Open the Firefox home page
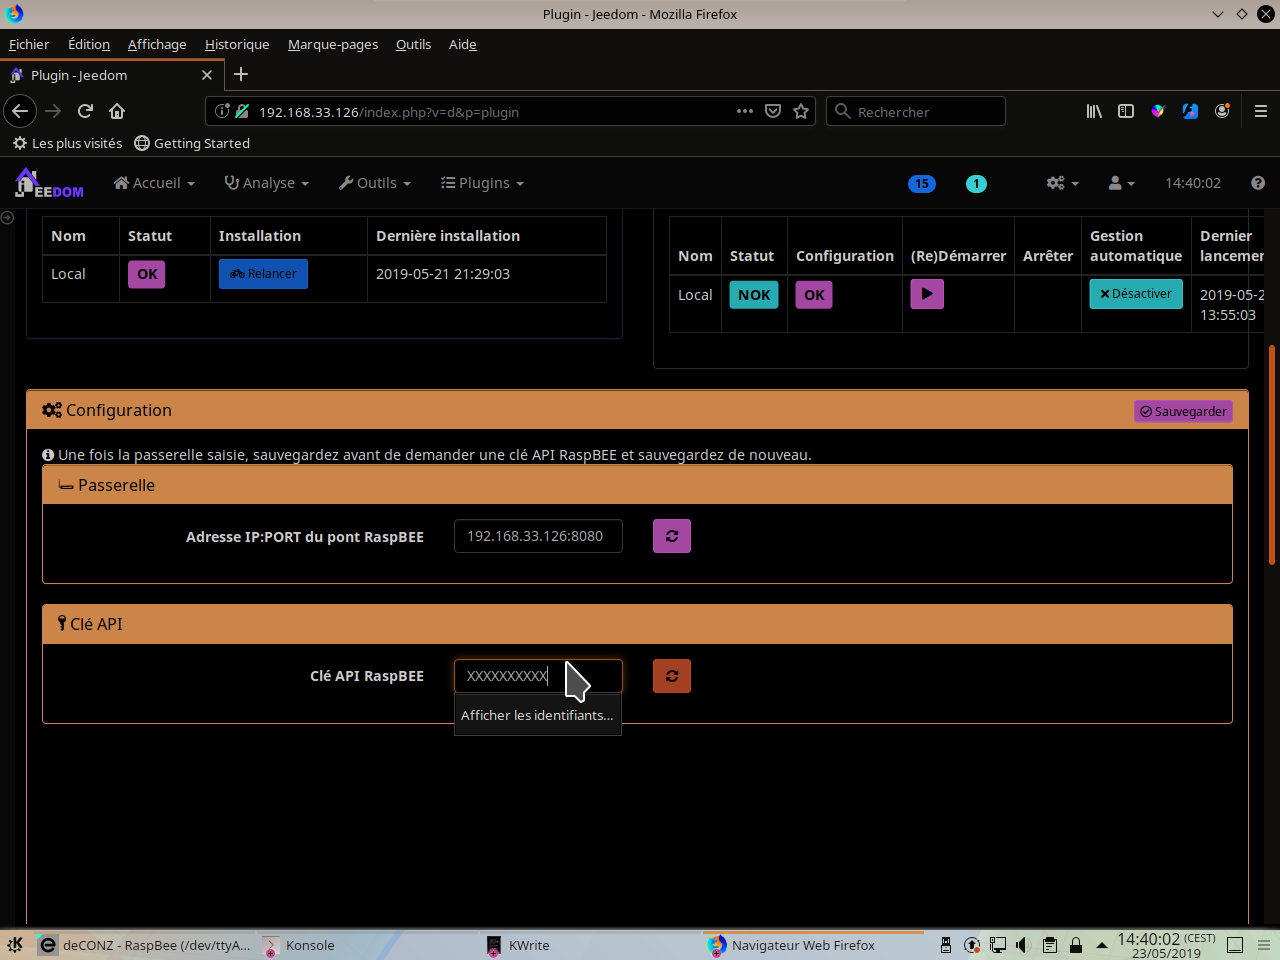 click(x=117, y=111)
